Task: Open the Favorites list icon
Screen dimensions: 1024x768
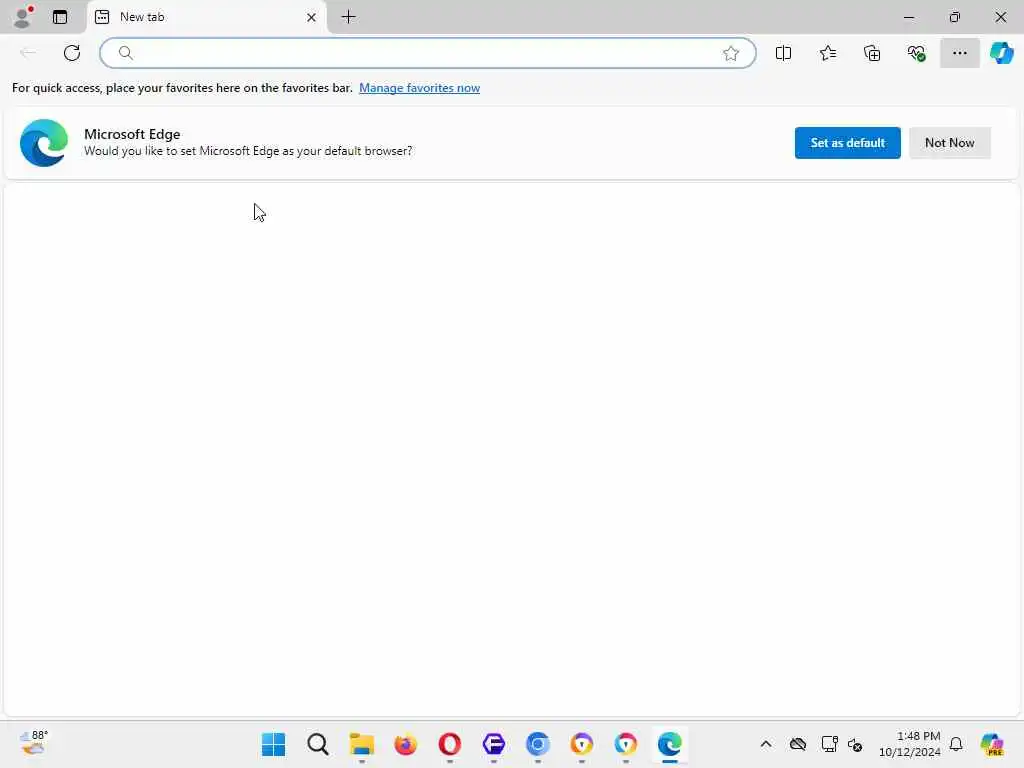Action: (827, 53)
